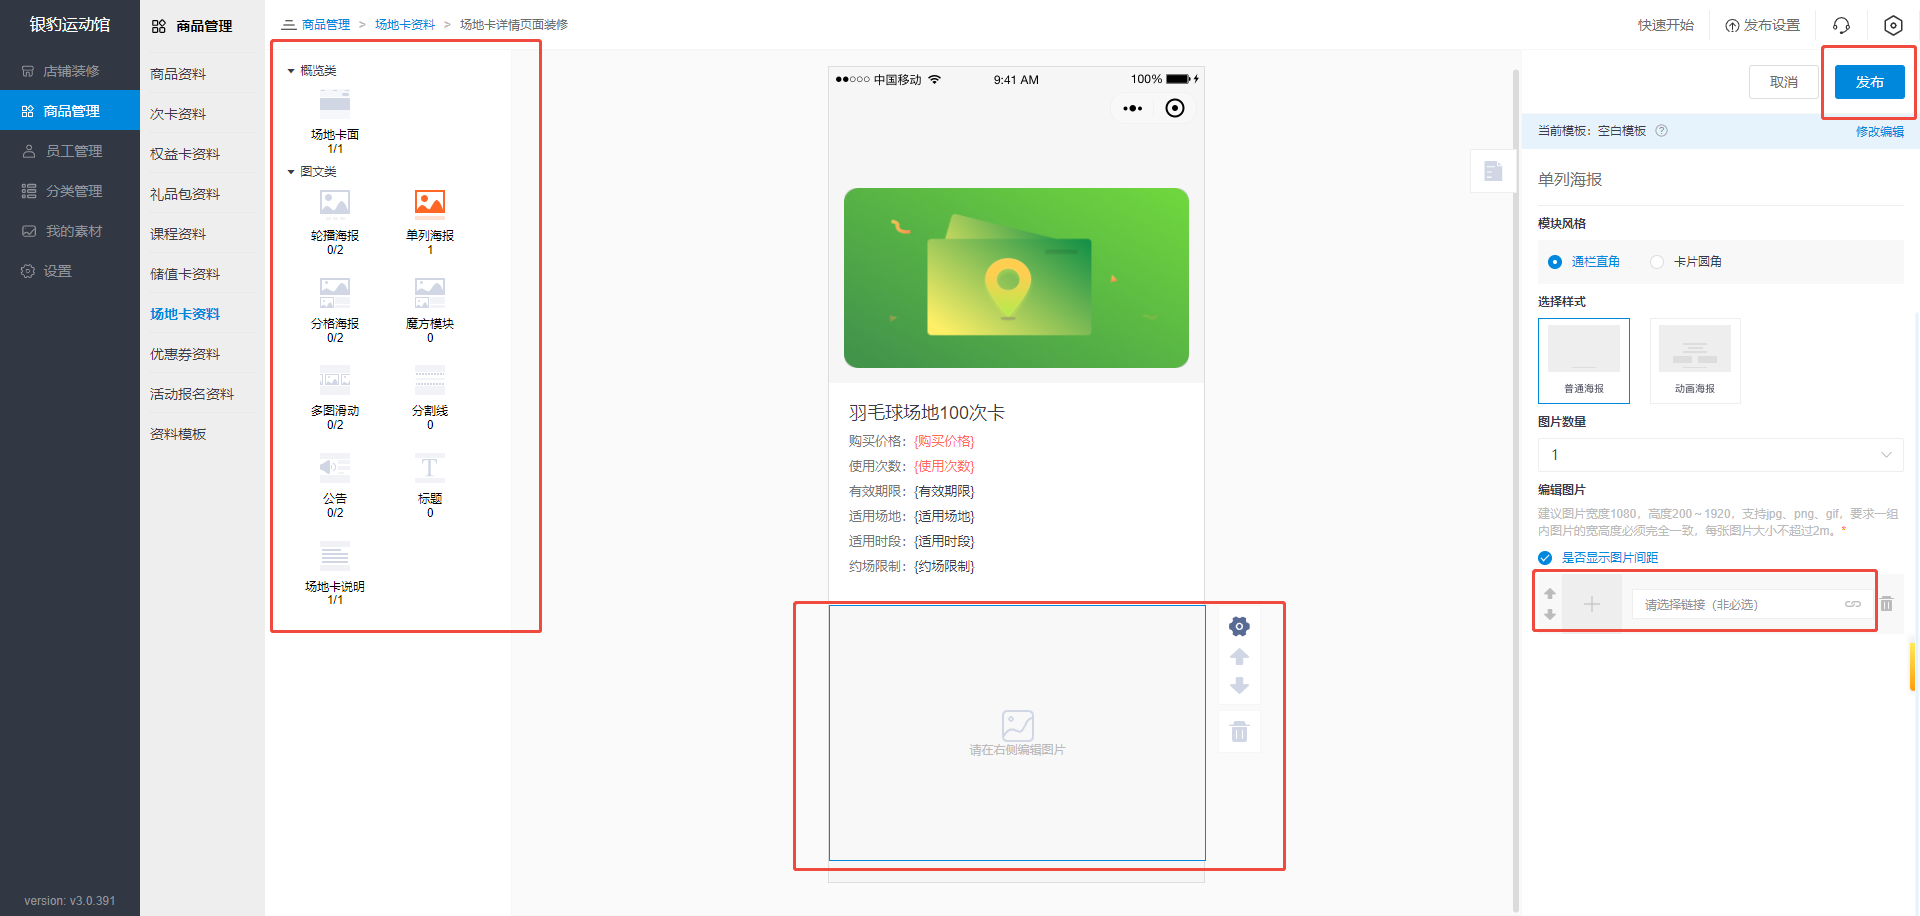1920x916 pixels.
Task: Select the 通栏直角 style radio button
Action: [x=1555, y=262]
